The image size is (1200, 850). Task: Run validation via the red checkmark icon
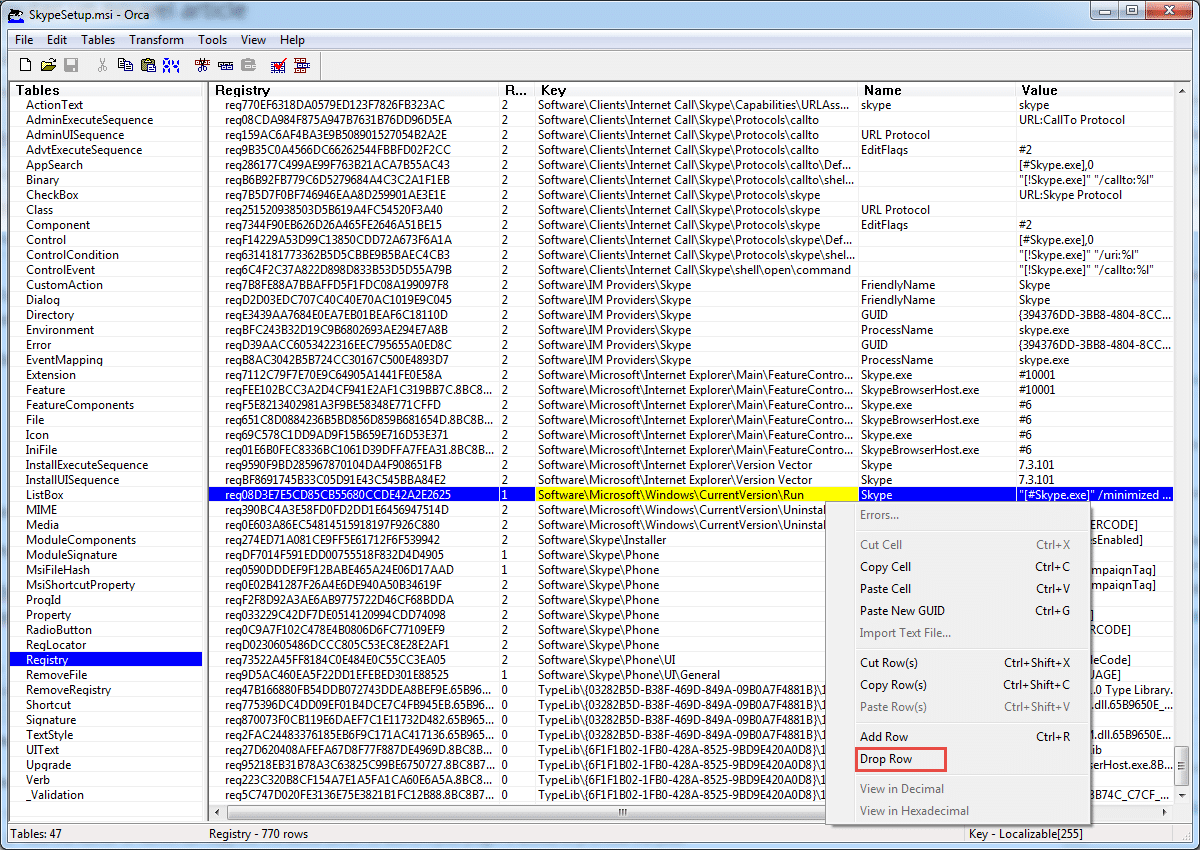pos(278,65)
